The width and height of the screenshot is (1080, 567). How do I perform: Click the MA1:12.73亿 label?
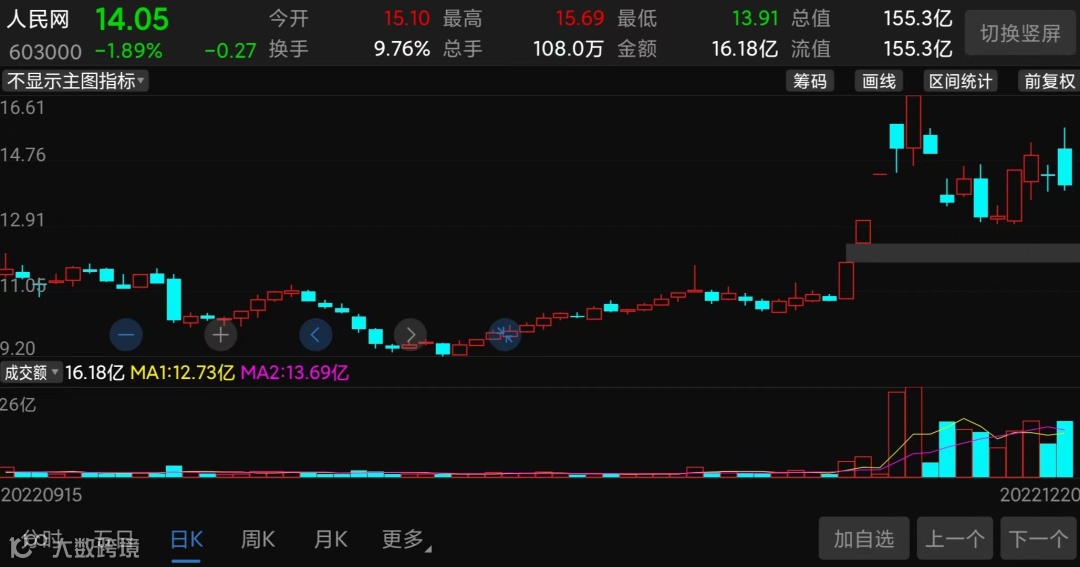182,373
